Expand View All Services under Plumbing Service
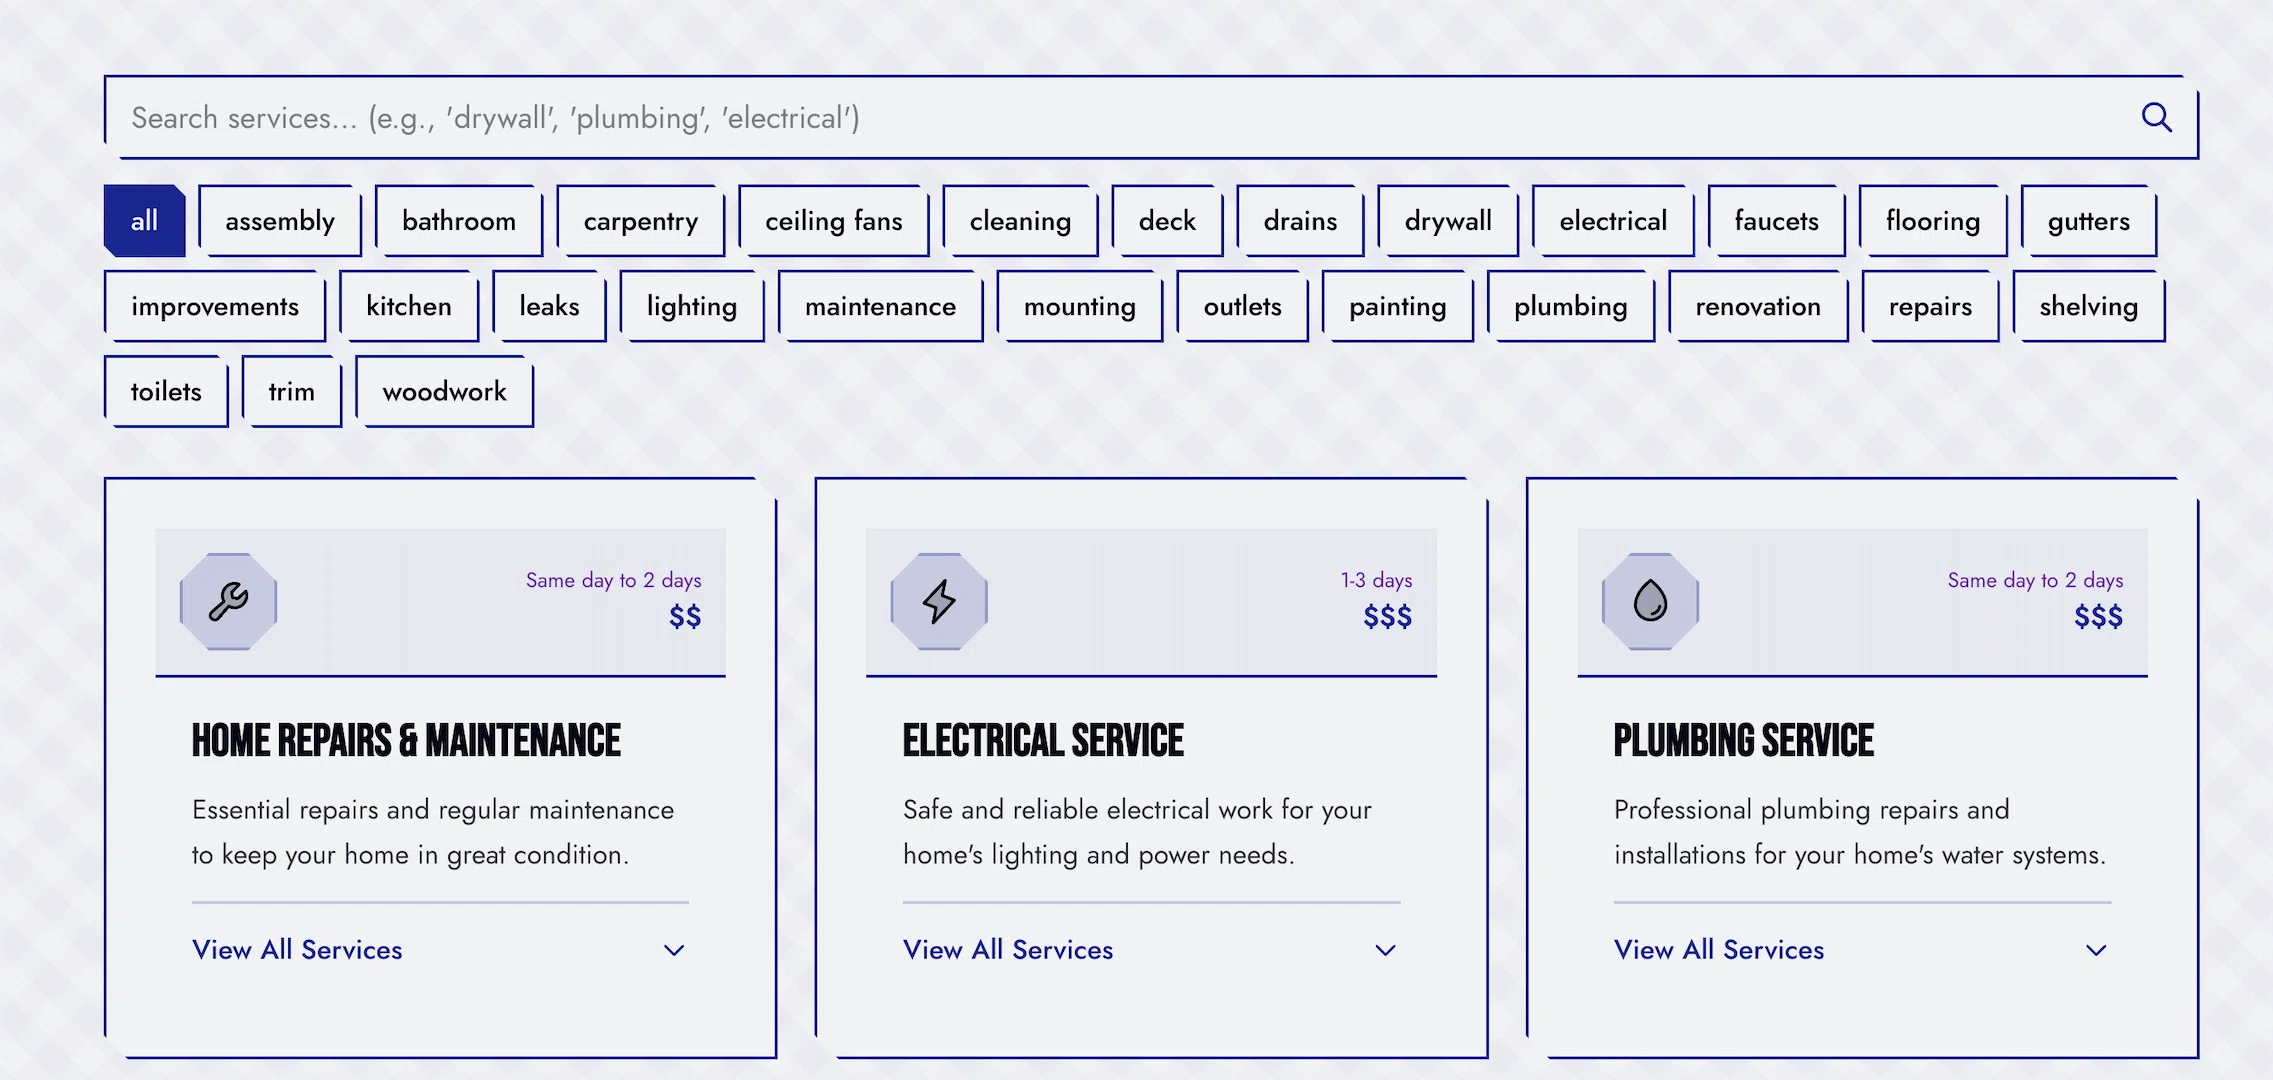This screenshot has height=1080, width=2273. pos(1718,950)
